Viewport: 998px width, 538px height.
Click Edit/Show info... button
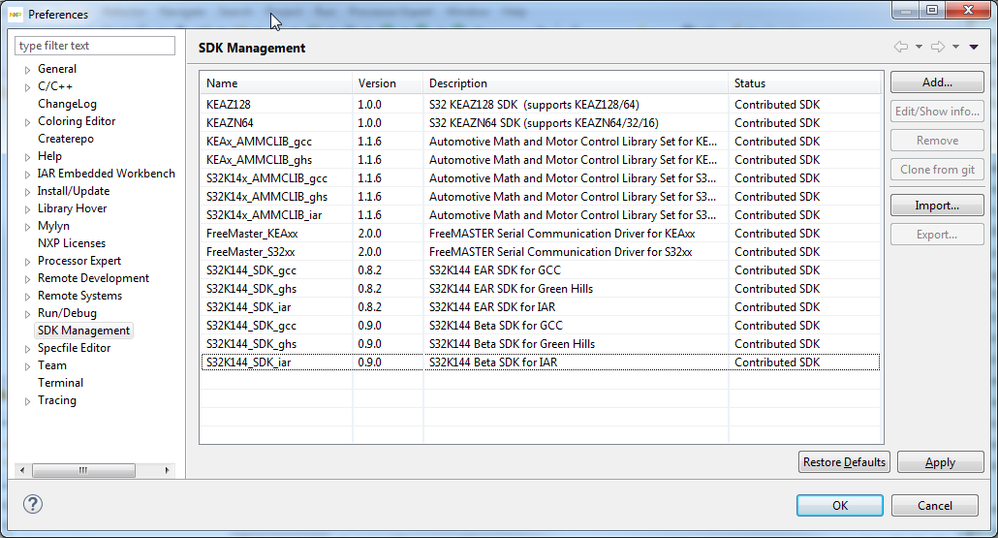point(937,111)
